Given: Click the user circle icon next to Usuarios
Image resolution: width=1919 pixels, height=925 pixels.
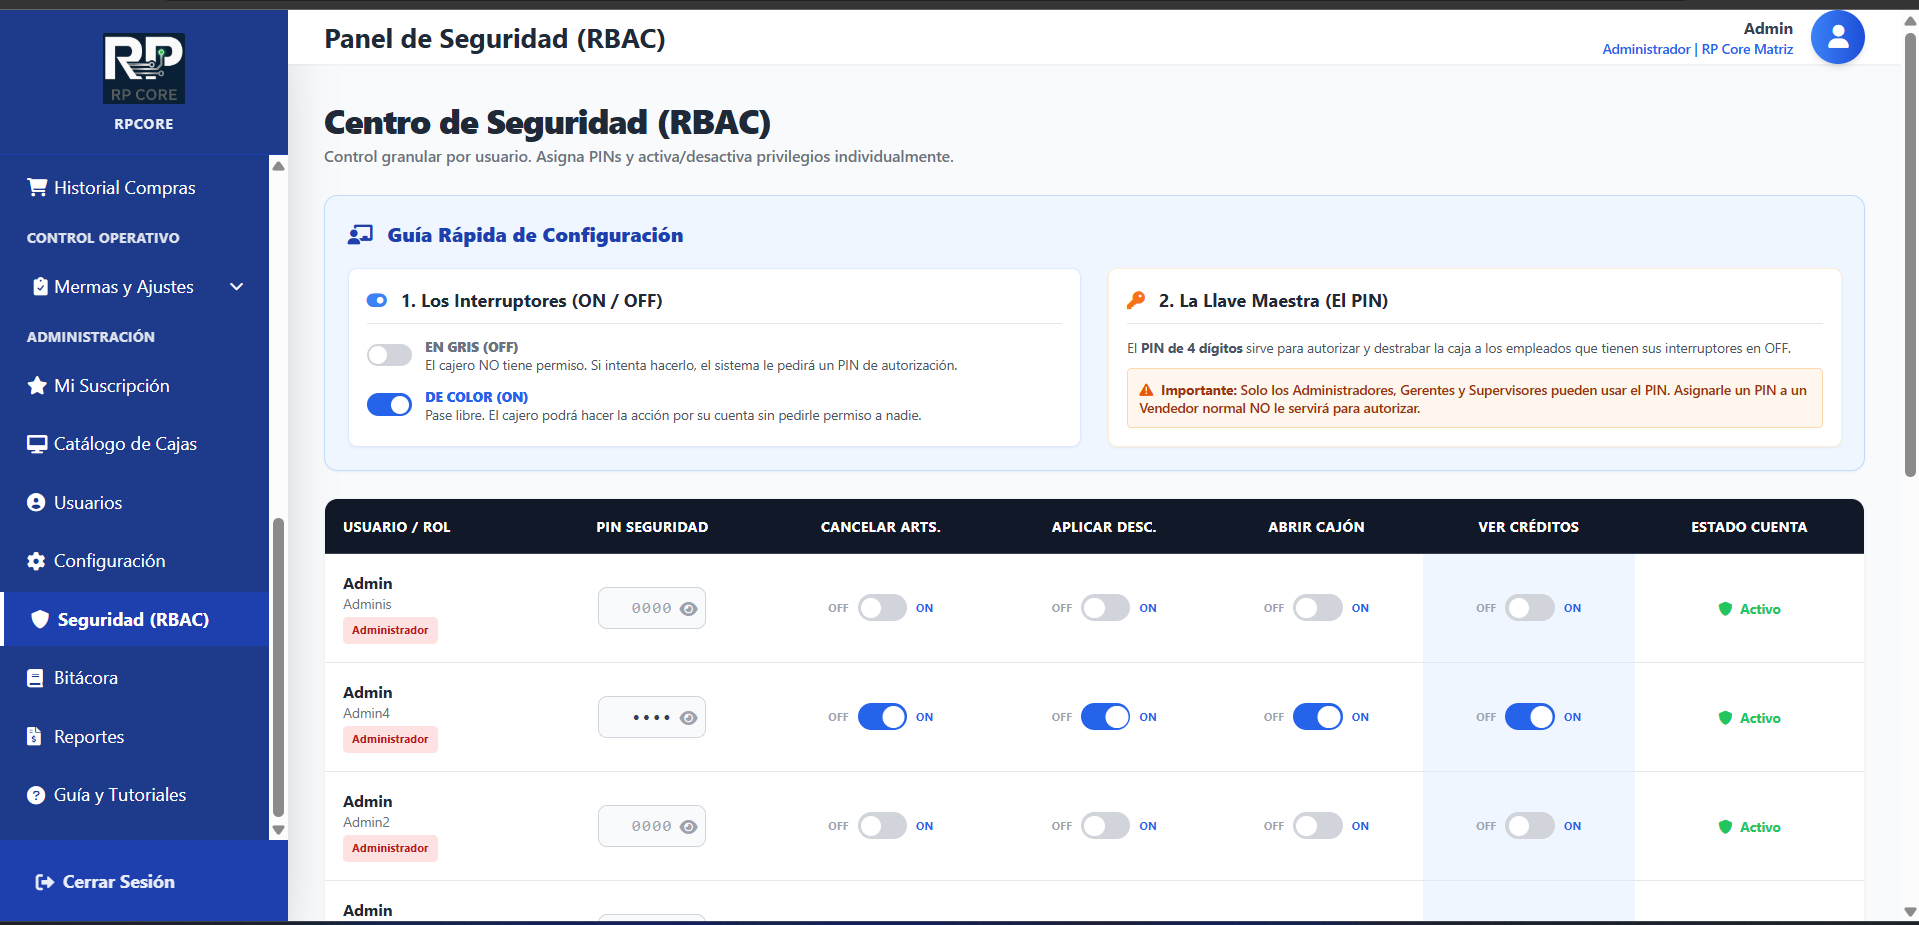Looking at the screenshot, I should [36, 502].
